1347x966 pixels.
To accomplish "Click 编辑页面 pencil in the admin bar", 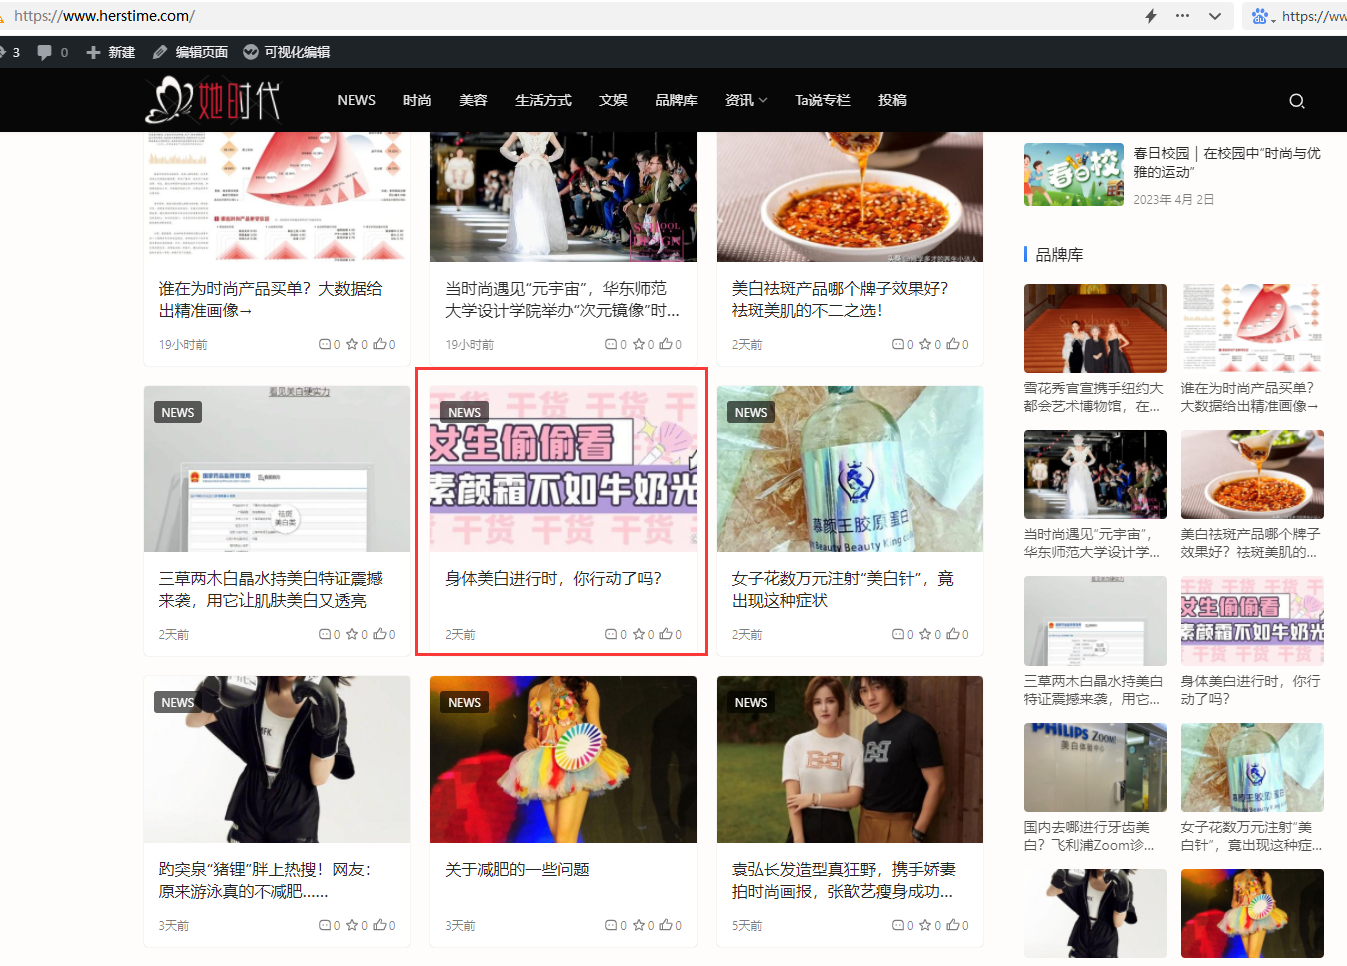I will click(190, 52).
